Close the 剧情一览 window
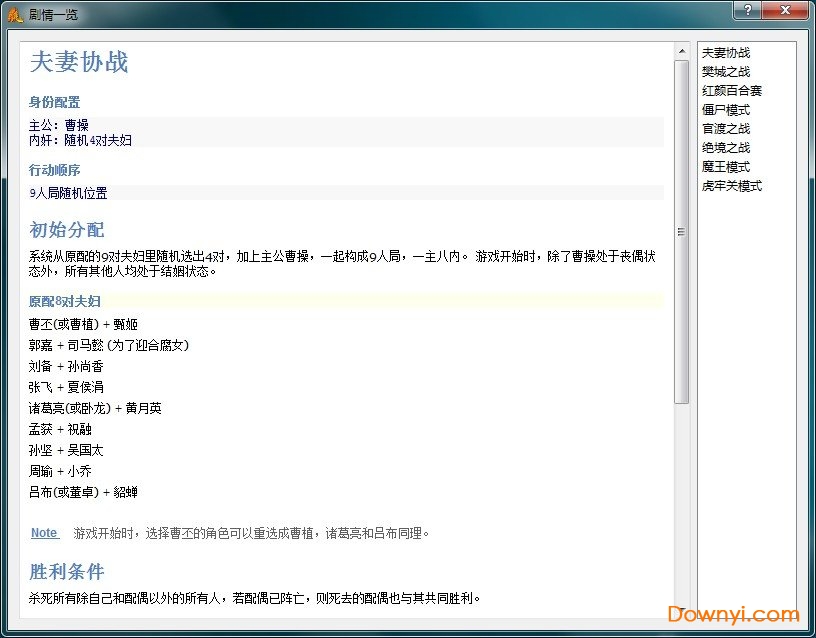This screenshot has height=638, width=816. 784,11
